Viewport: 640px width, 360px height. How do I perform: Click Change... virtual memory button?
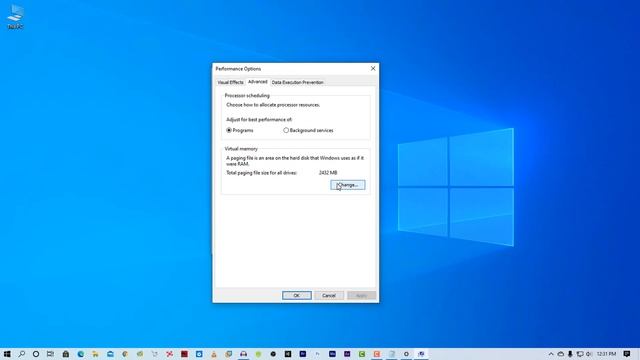point(348,185)
